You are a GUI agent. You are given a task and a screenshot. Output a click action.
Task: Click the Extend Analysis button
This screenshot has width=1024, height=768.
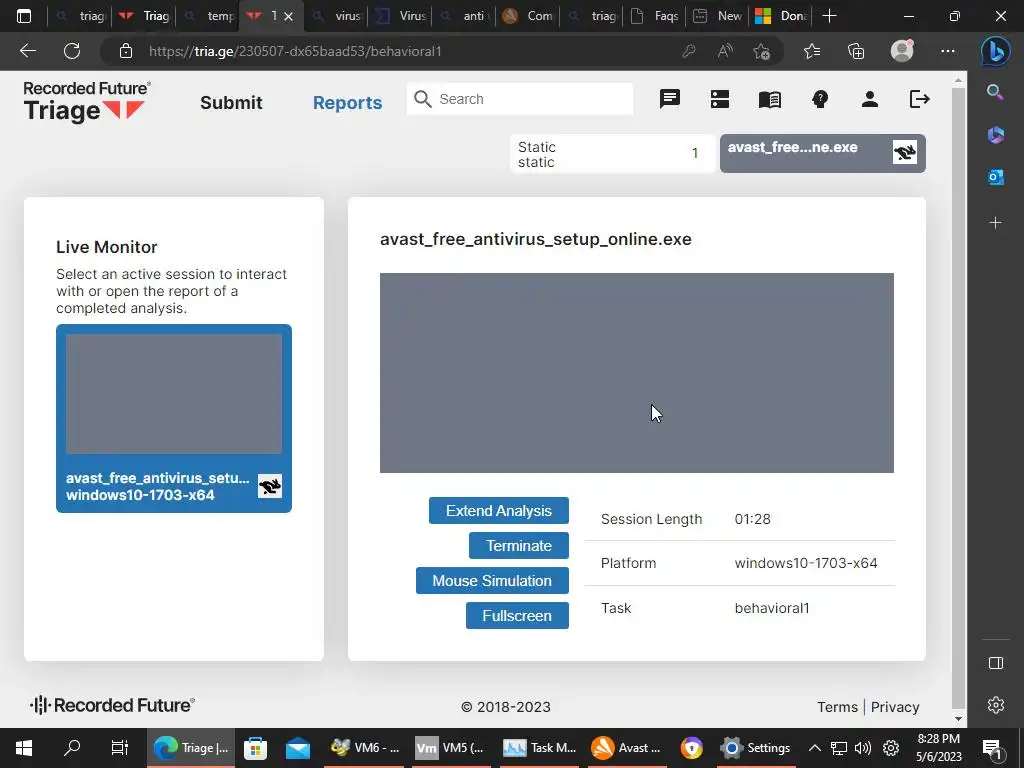499,511
